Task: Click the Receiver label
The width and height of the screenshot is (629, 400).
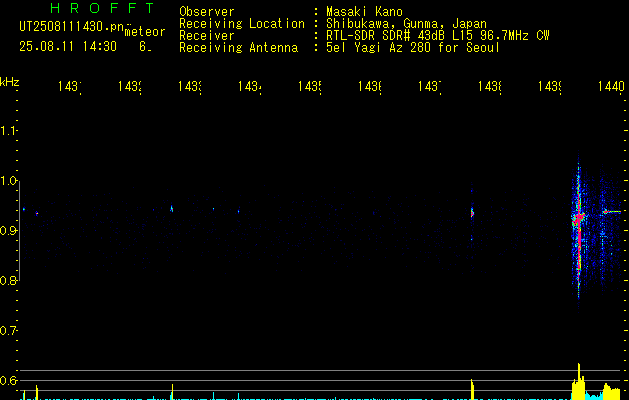Action: click(x=207, y=36)
